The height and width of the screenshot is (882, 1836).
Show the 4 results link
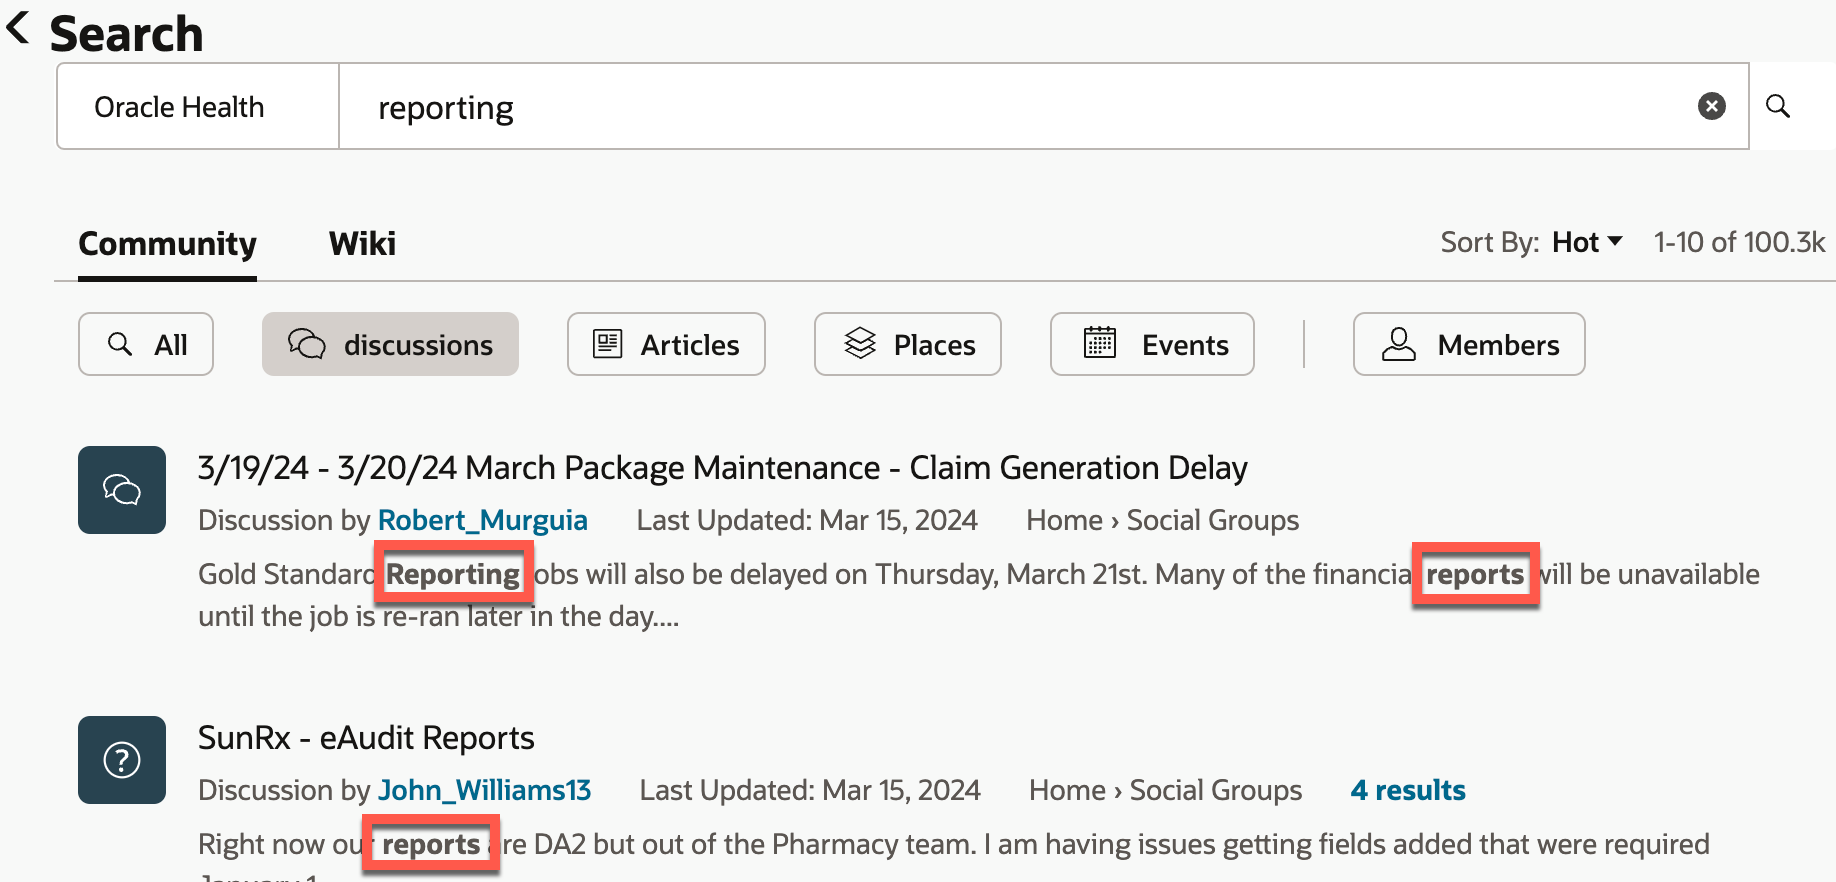click(1408, 790)
